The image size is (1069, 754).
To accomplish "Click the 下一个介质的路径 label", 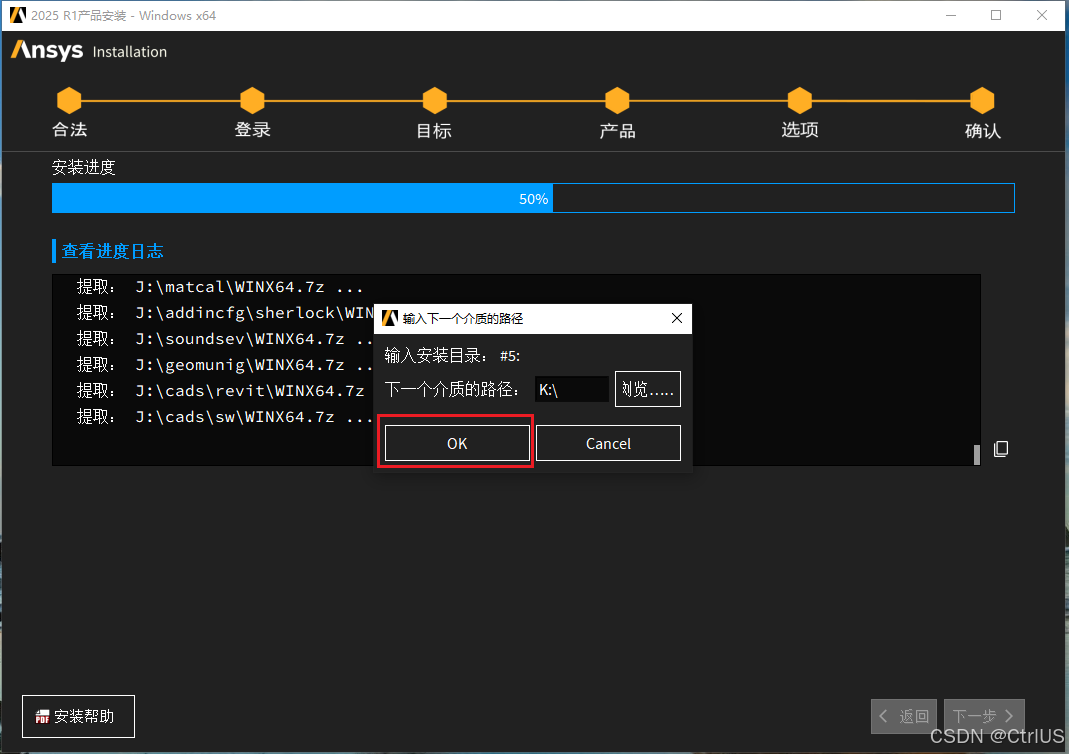I will 451,389.
